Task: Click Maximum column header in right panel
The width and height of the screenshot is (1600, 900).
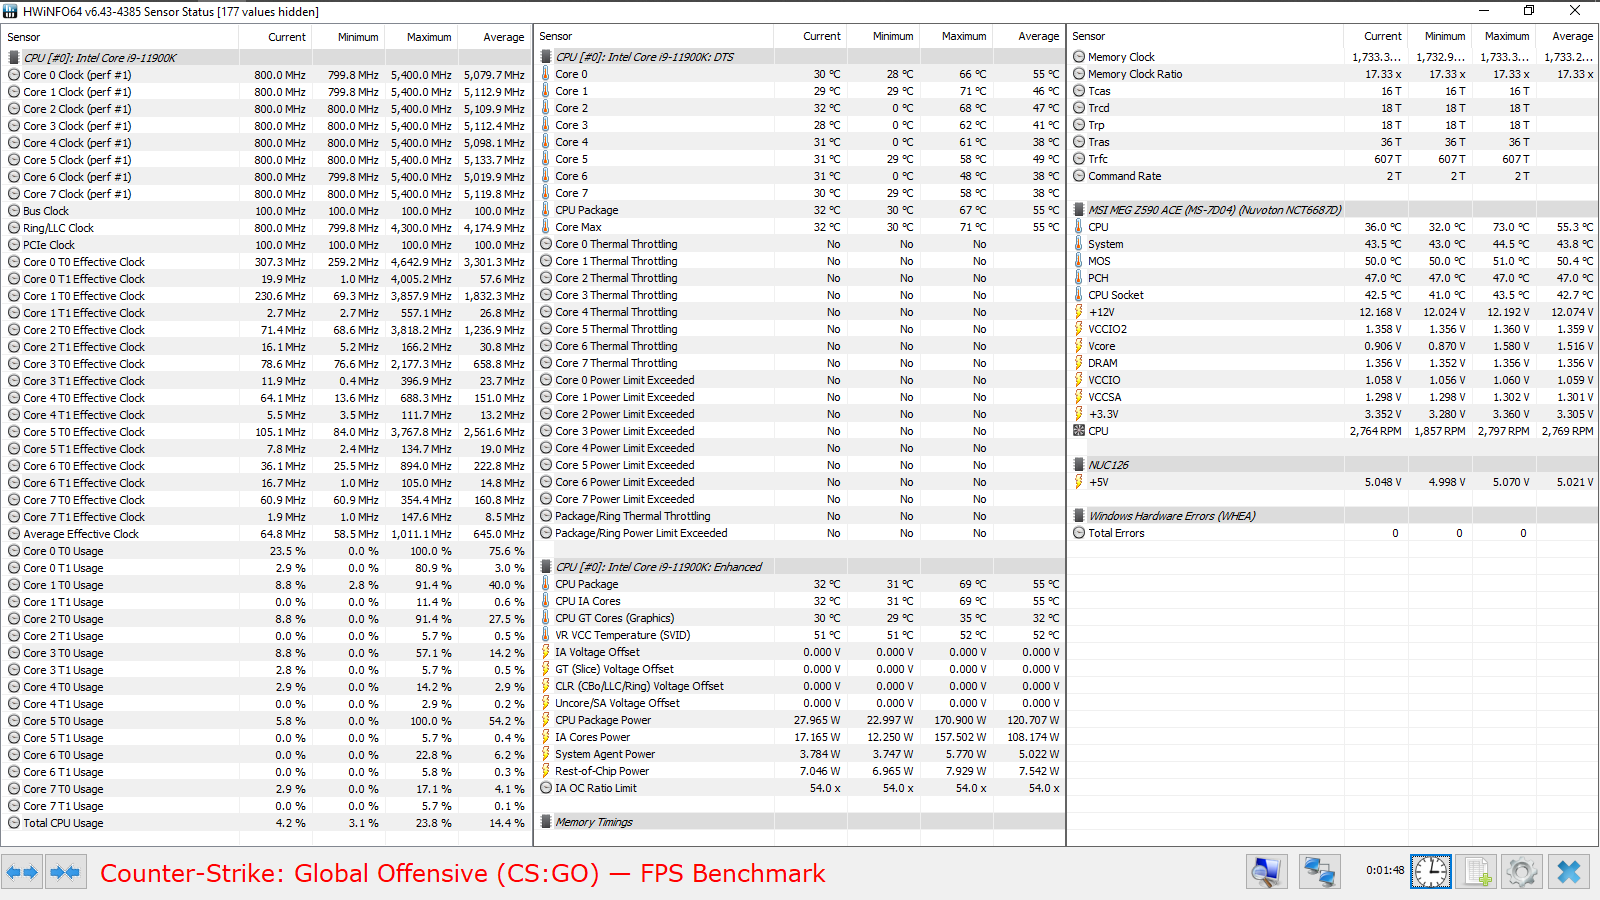Action: point(1502,36)
